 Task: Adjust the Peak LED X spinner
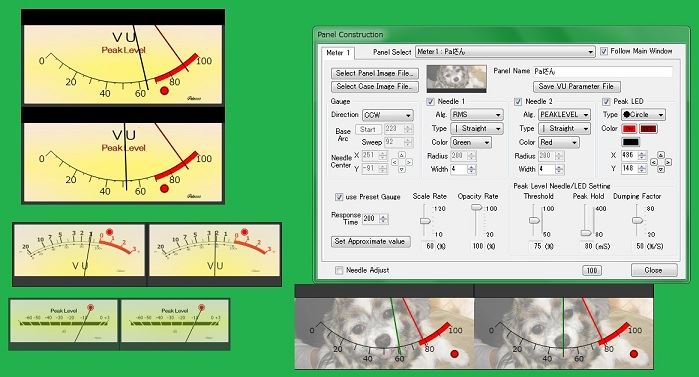[x=642, y=156]
